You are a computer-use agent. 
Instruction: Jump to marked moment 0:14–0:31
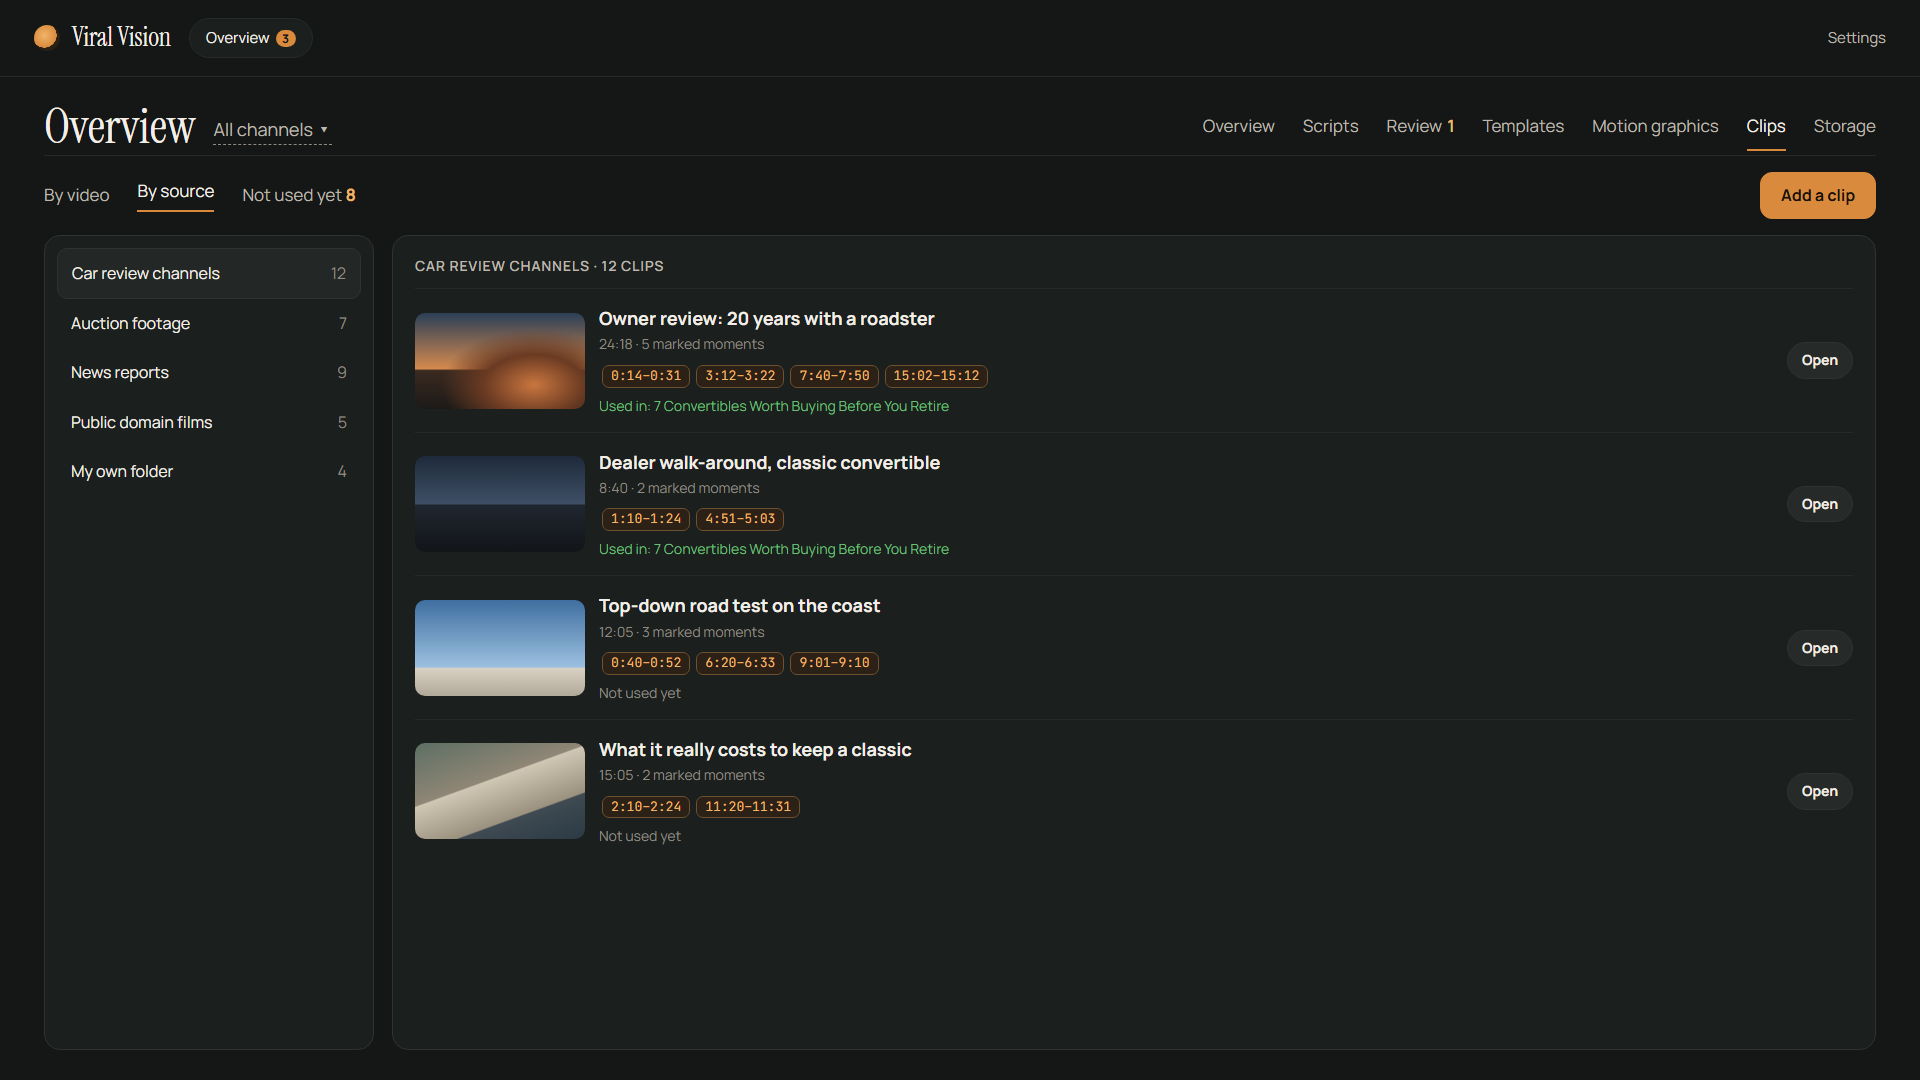click(x=645, y=376)
